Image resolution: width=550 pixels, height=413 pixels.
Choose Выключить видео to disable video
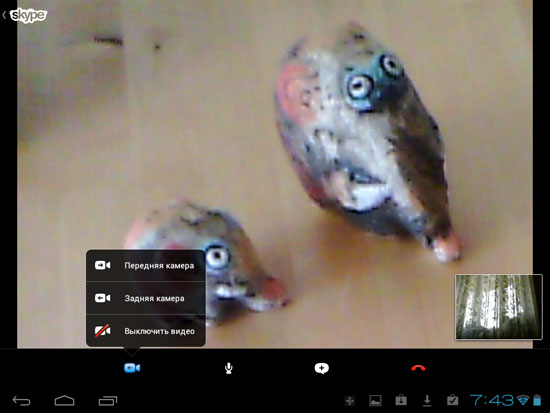146,331
